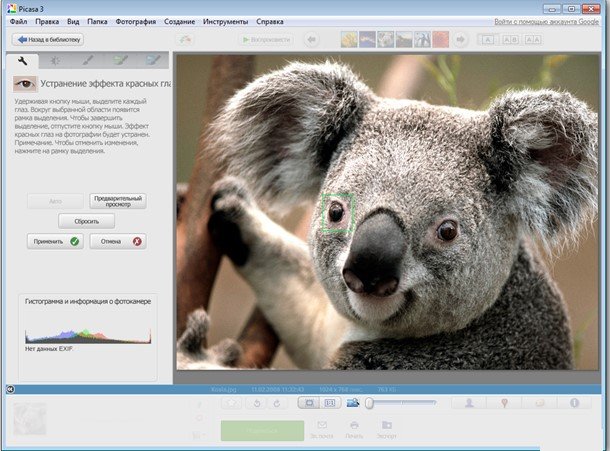Choose single image view A
The height and width of the screenshot is (451, 610).
(x=488, y=40)
